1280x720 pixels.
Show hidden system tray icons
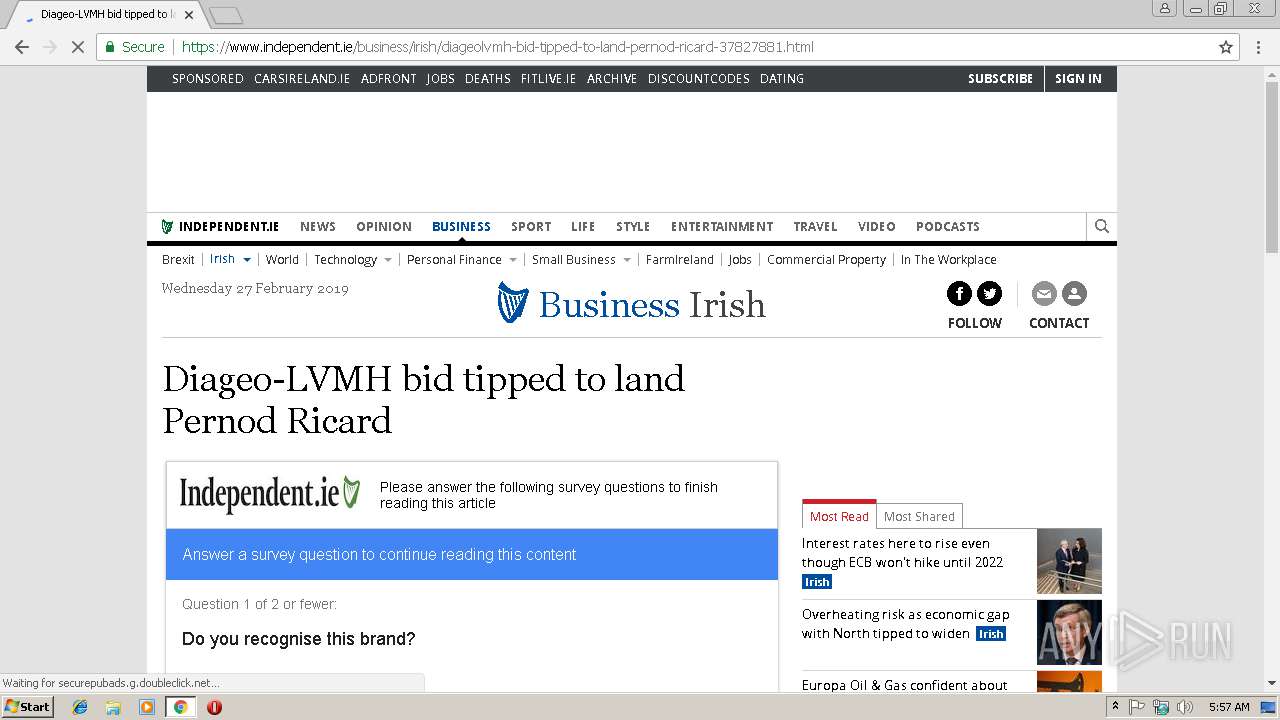click(1116, 707)
